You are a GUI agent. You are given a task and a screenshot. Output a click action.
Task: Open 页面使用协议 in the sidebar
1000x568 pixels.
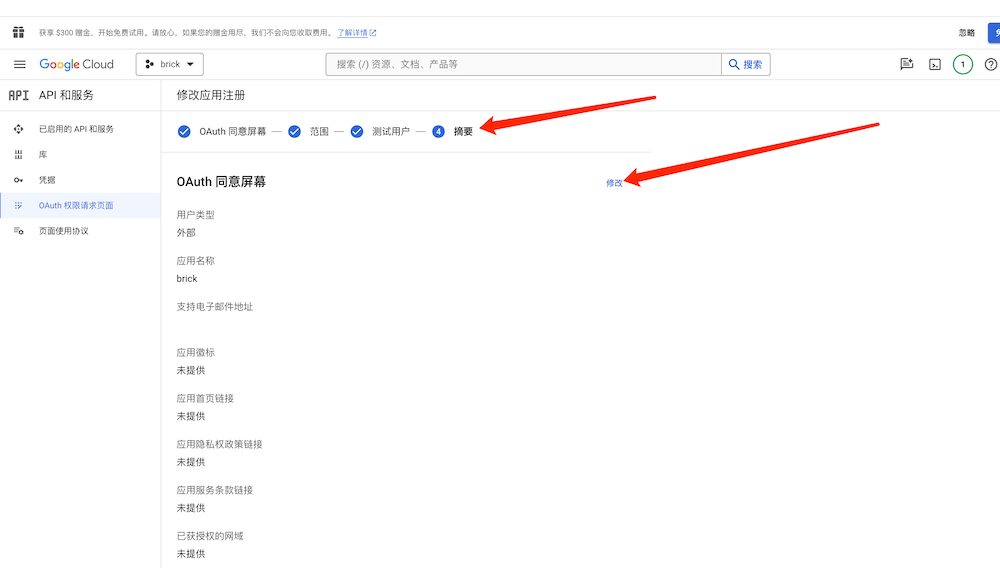click(x=64, y=231)
